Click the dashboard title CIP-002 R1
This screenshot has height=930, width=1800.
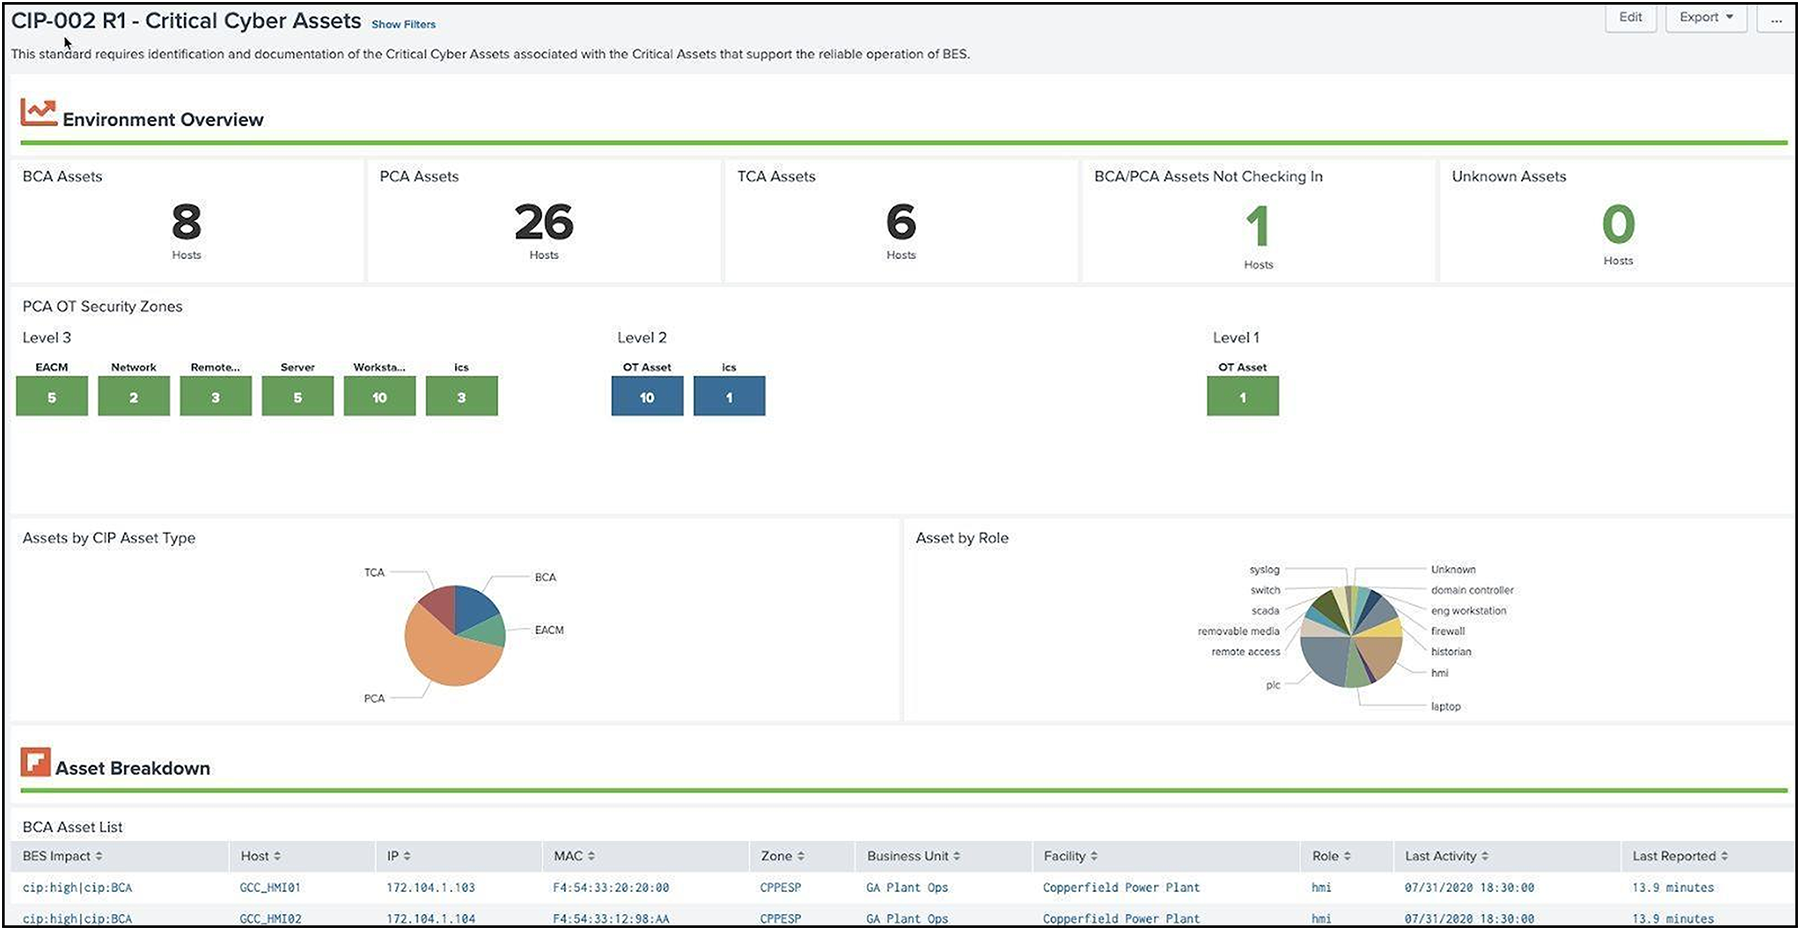tap(186, 21)
